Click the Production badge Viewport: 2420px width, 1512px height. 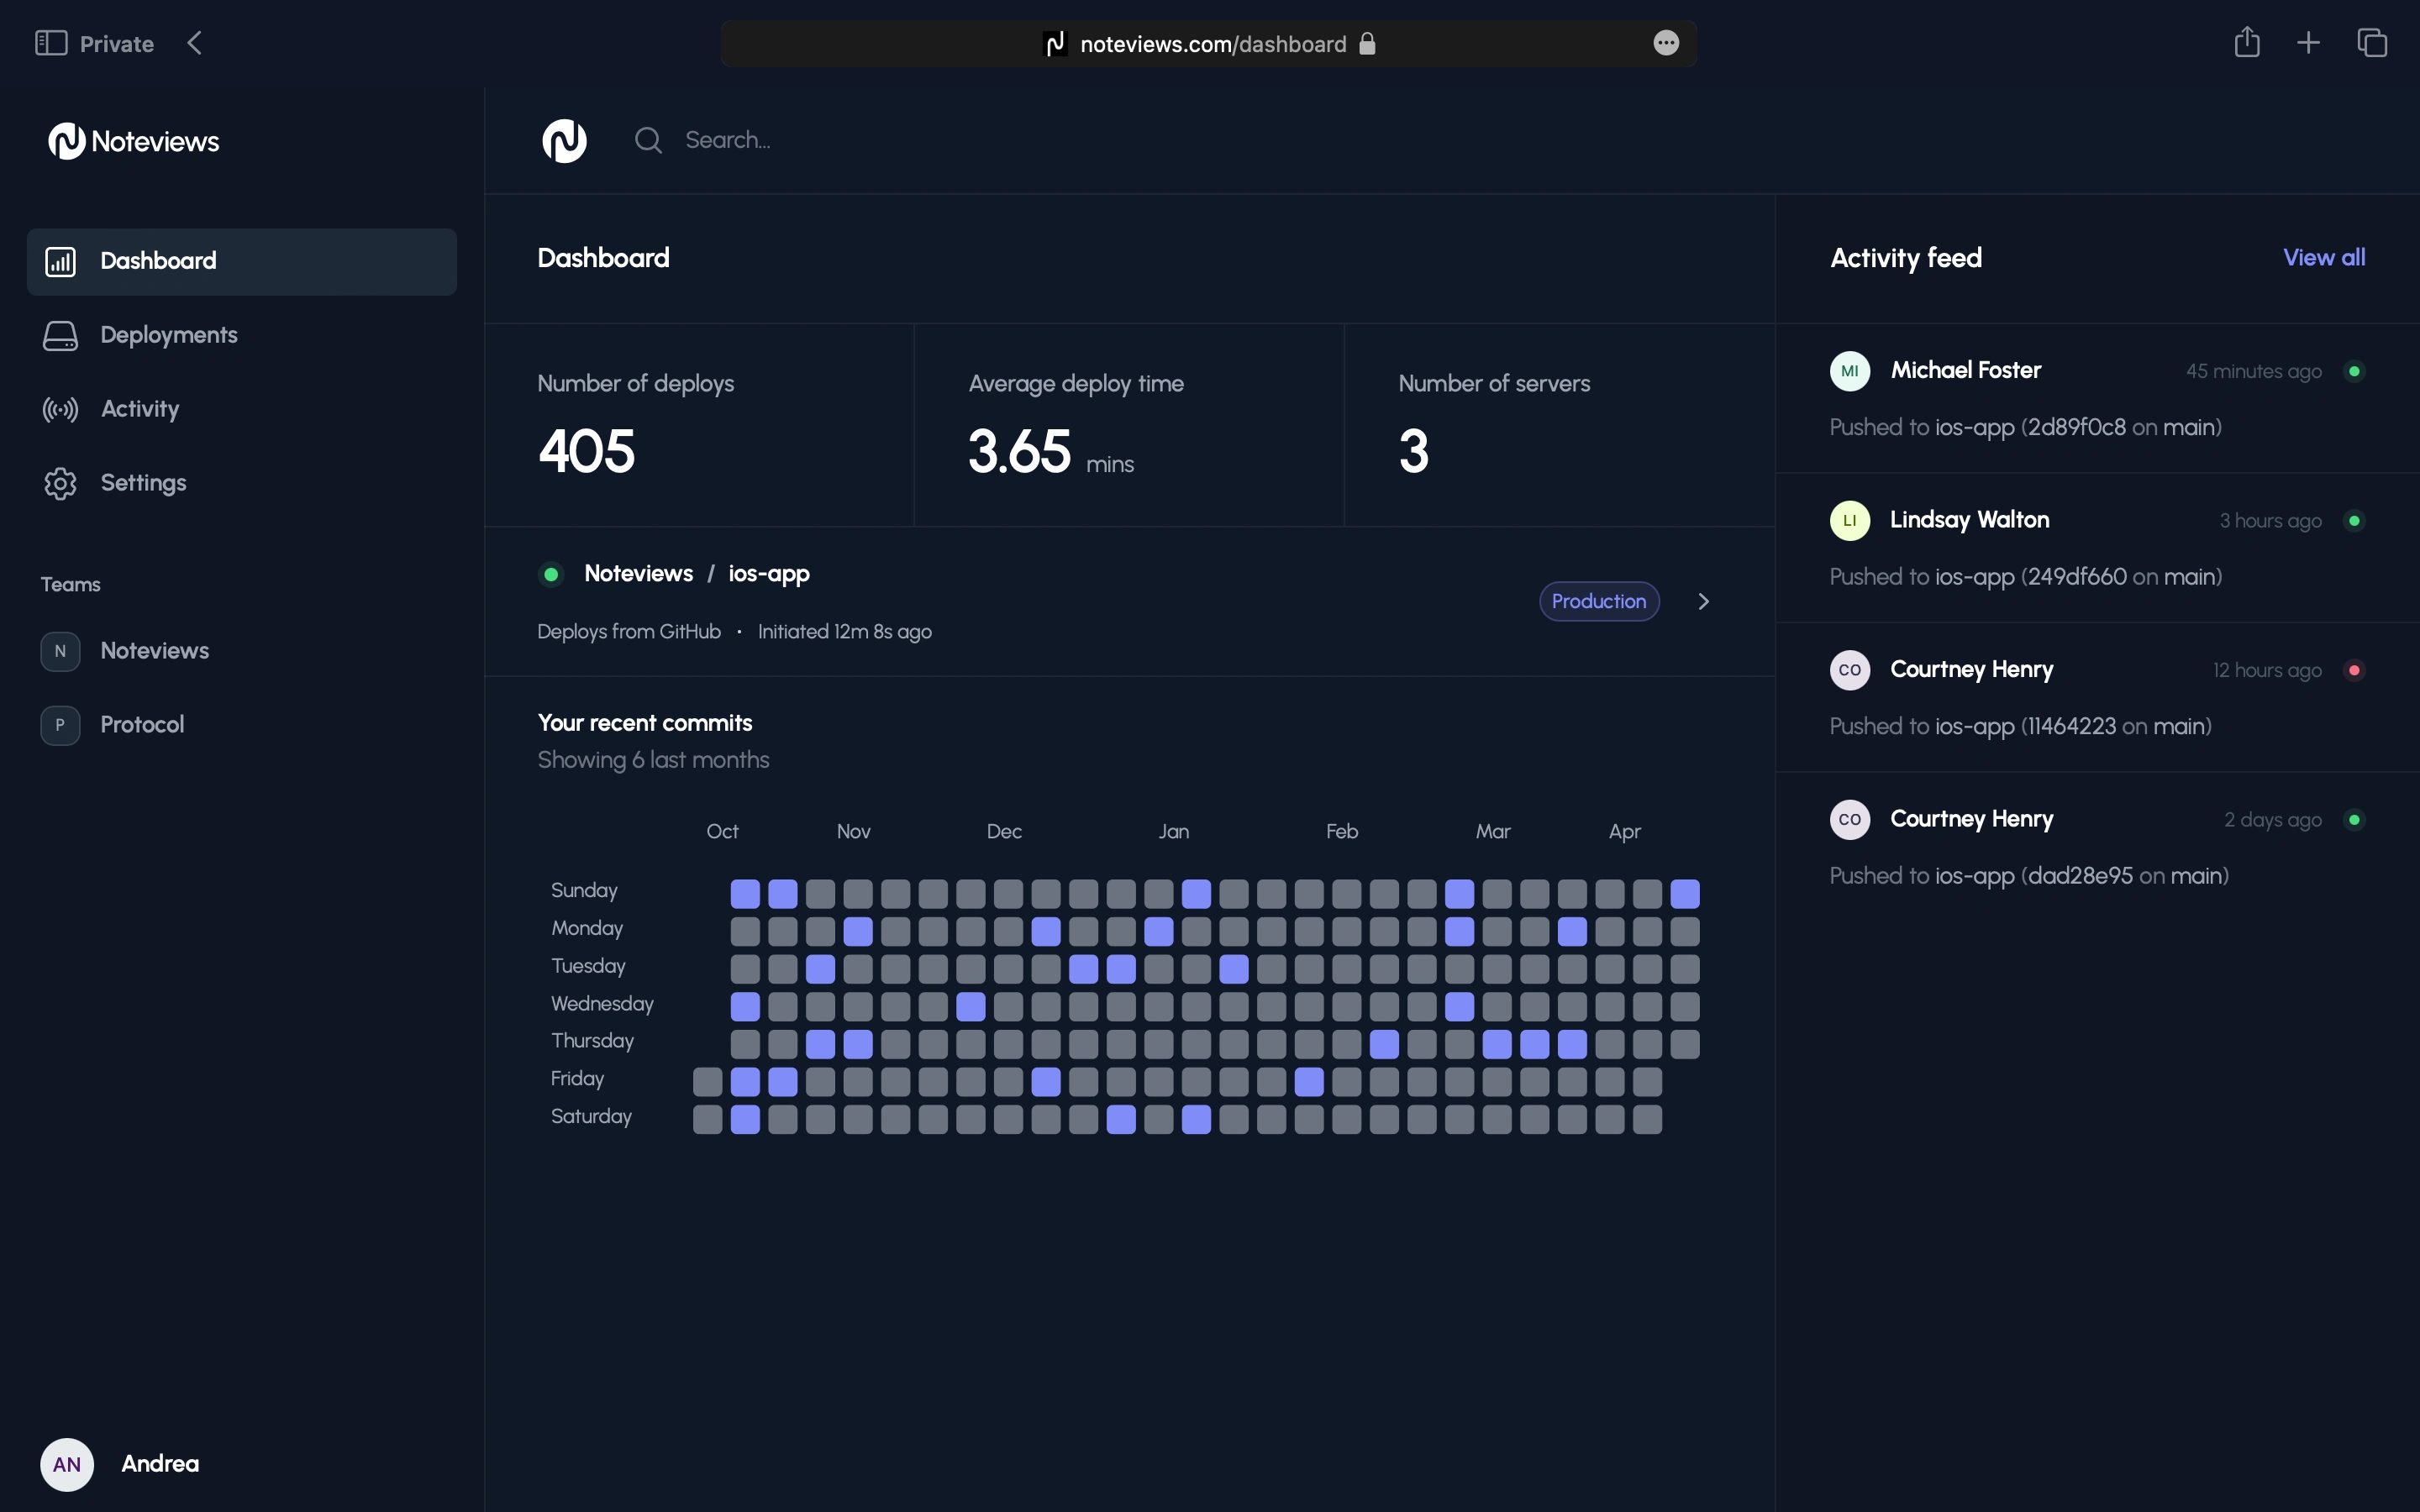point(1598,601)
